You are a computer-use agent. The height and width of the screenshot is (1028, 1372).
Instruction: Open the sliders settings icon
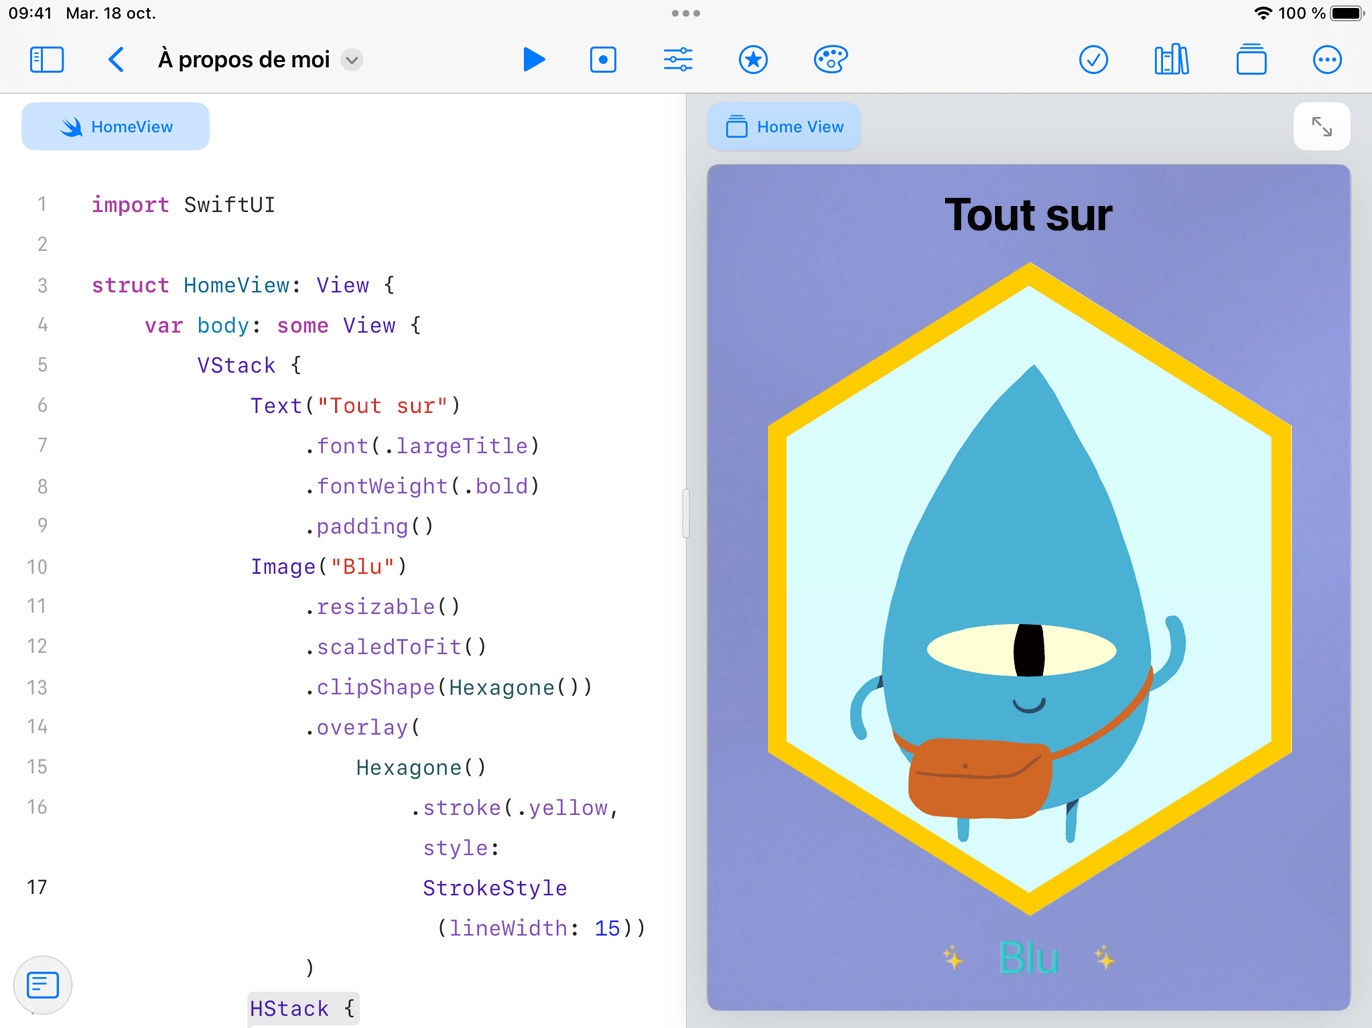click(x=678, y=60)
